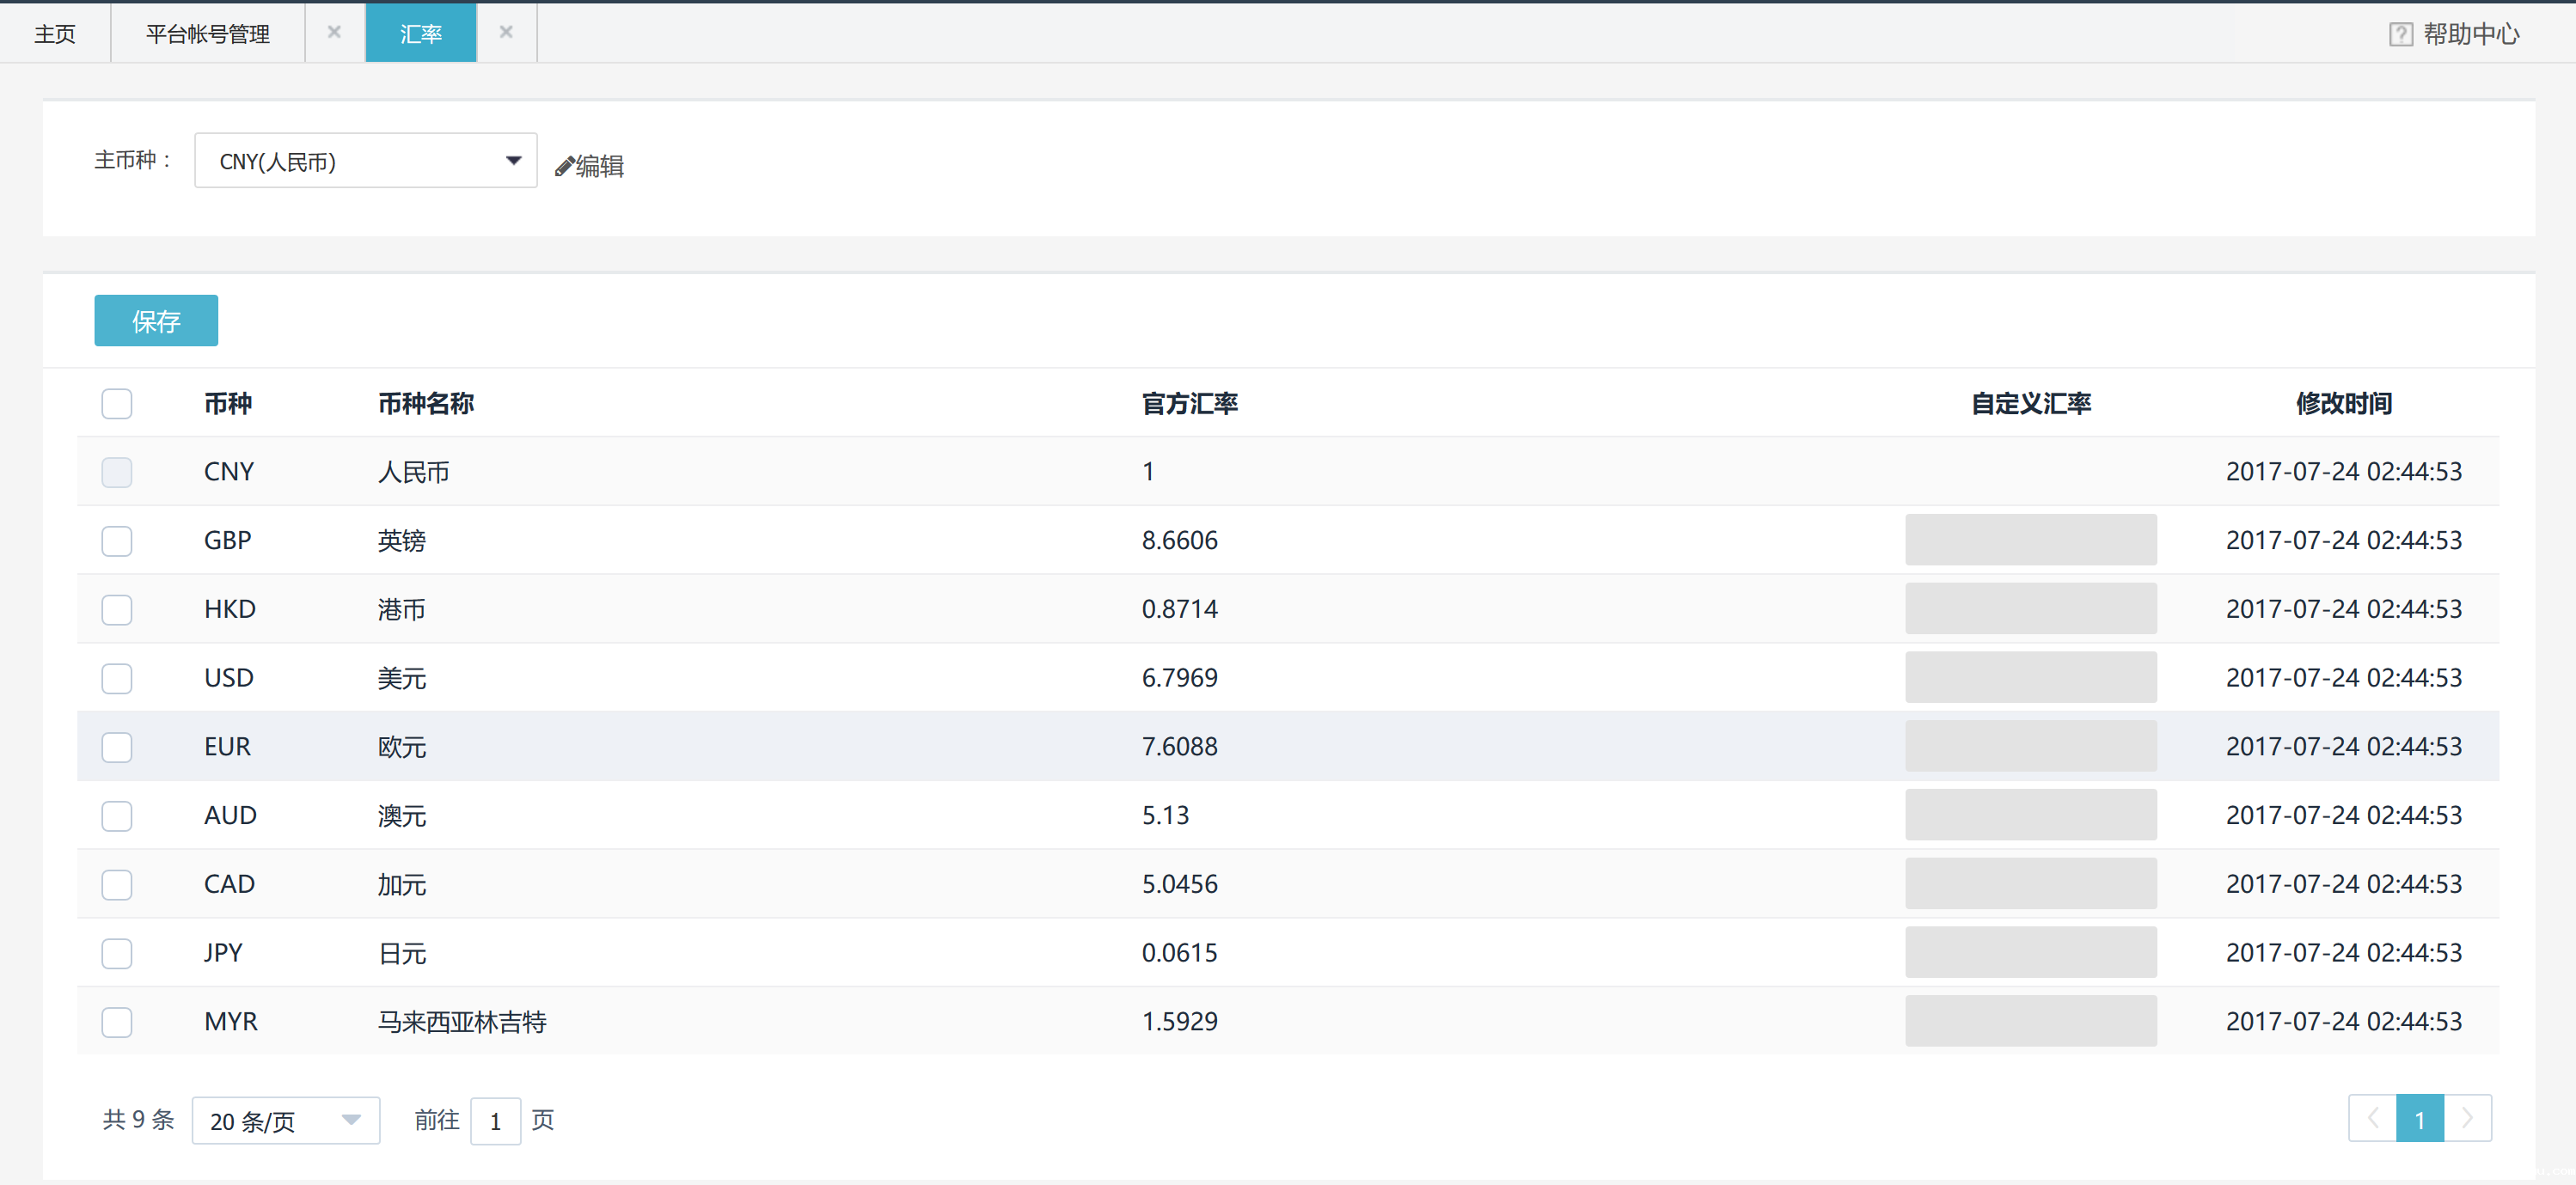Open the 20 条/页 page size dropdown
2576x1185 pixels.
point(285,1120)
